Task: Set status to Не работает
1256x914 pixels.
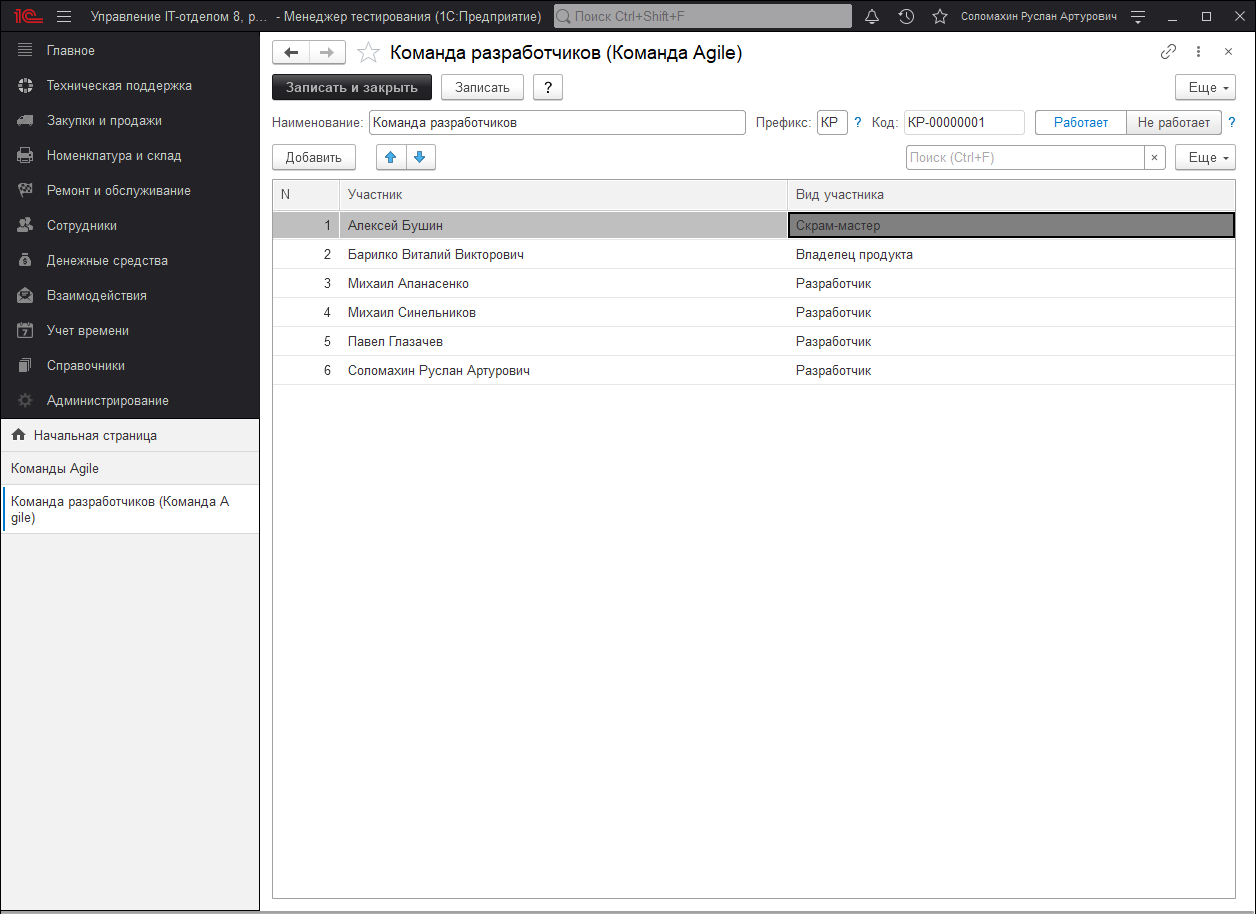Action: [1173, 122]
